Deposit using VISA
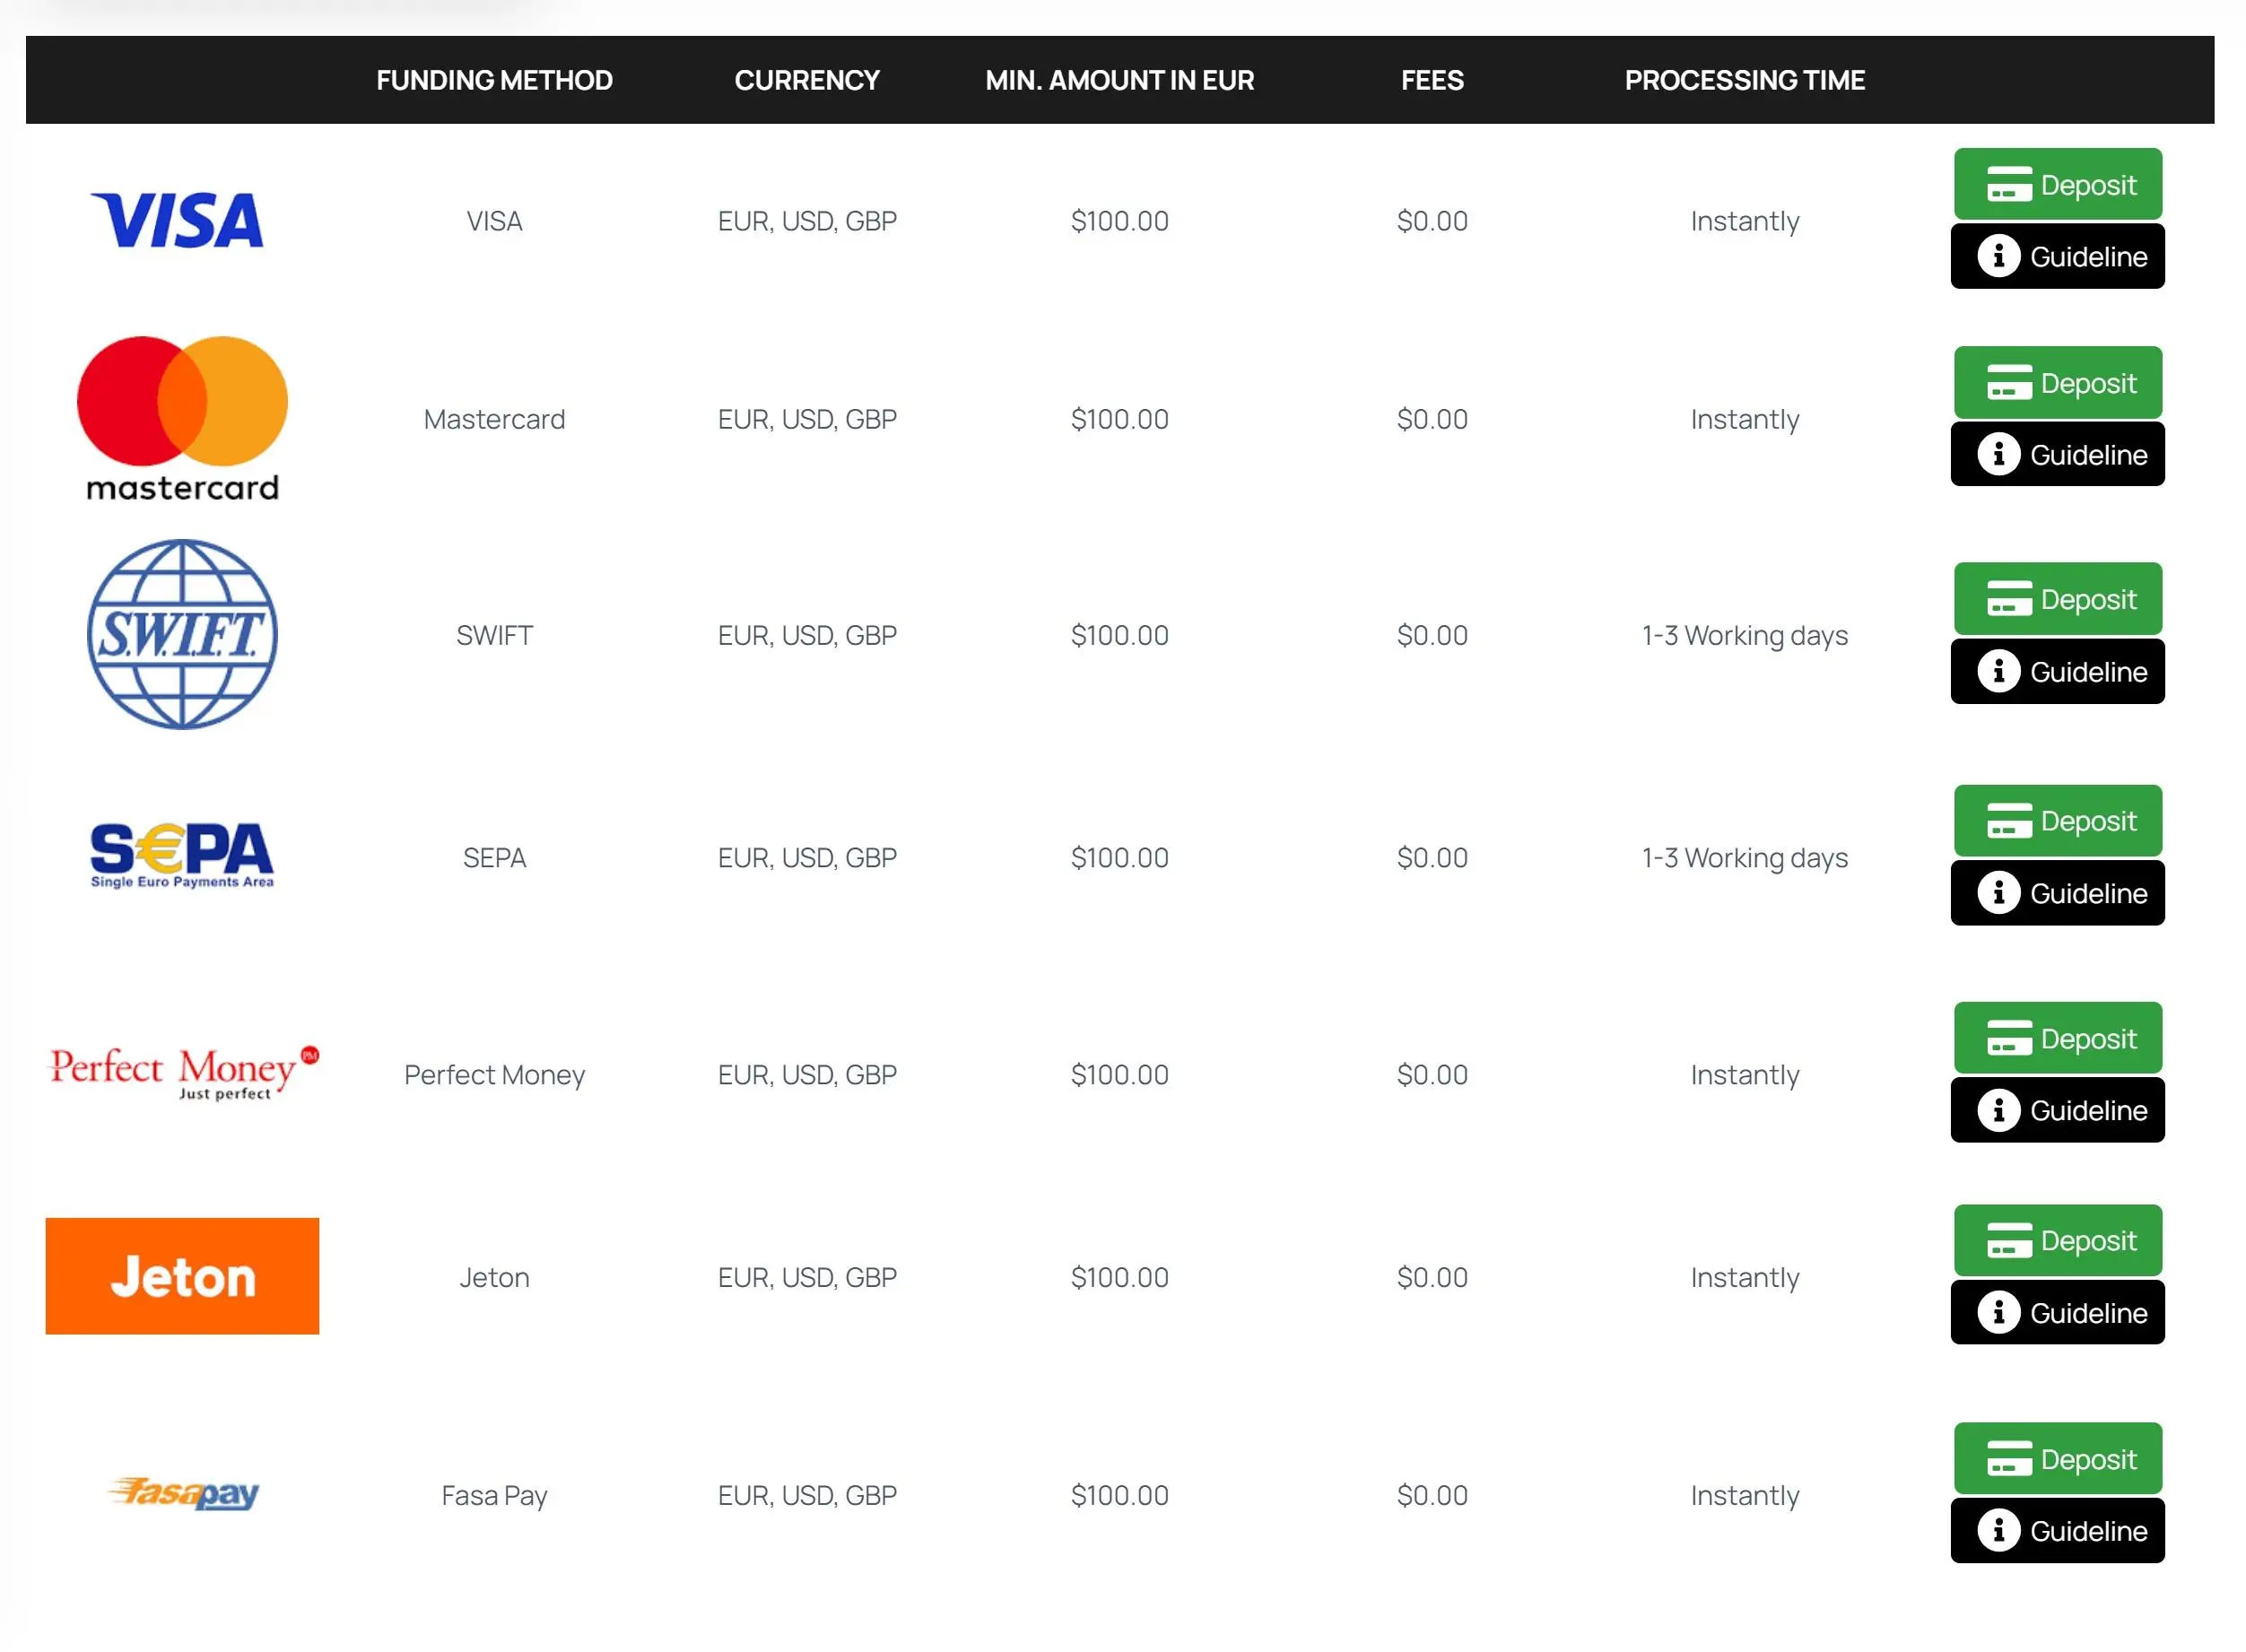This screenshot has height=1652, width=2246. 2058,184
